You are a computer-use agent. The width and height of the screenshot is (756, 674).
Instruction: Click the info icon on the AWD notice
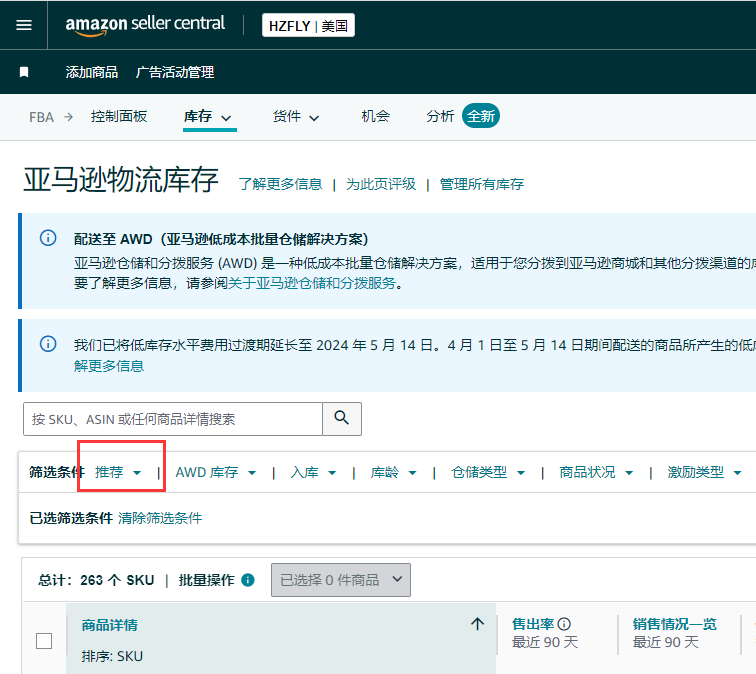pyautogui.click(x=48, y=238)
